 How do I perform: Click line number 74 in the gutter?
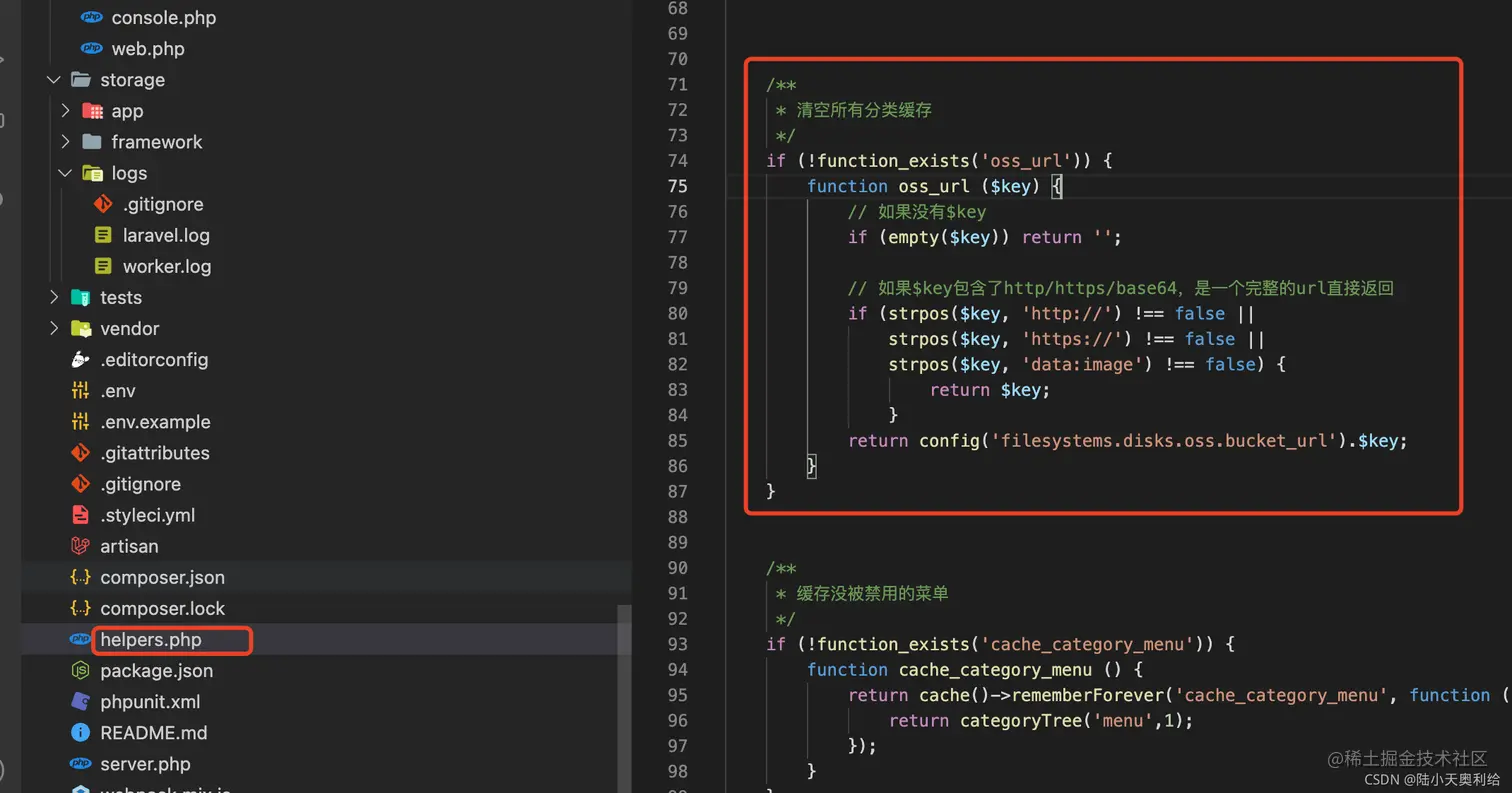676,160
